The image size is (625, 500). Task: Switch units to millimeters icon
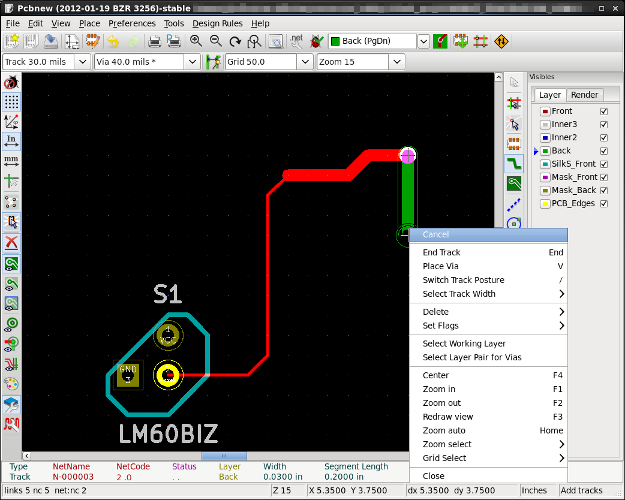11,161
